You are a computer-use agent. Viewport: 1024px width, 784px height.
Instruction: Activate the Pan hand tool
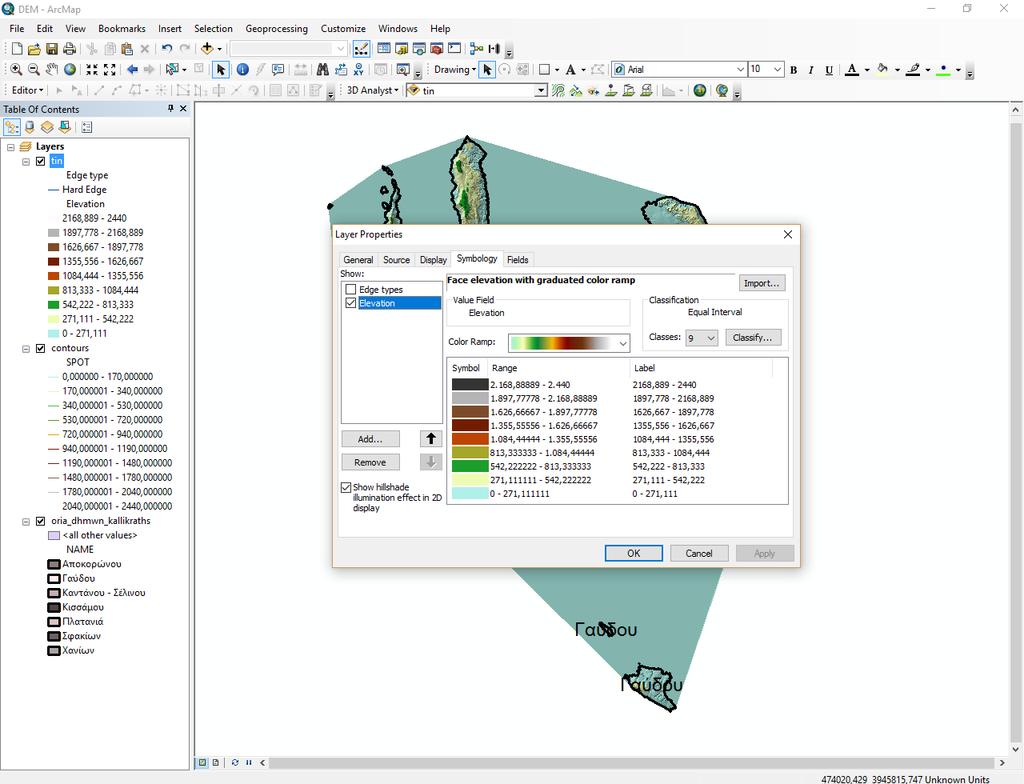52,69
